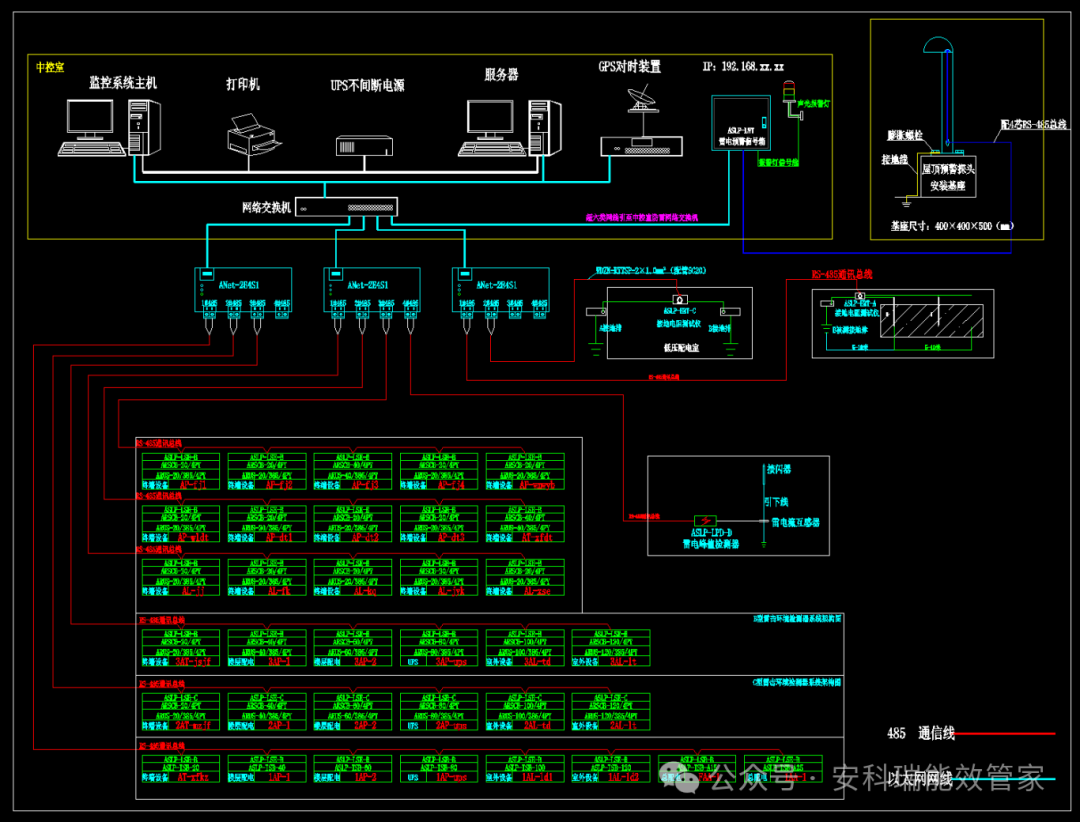Click the AP-fj3 device block

(x=353, y=471)
